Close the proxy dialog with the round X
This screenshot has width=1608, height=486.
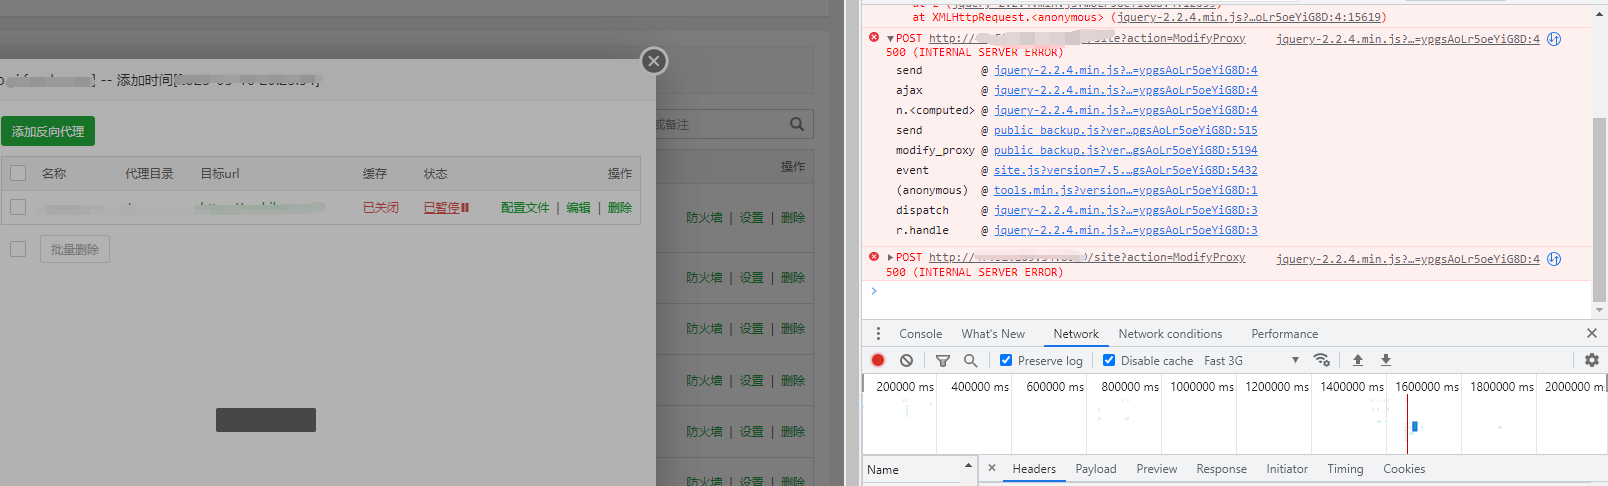654,61
